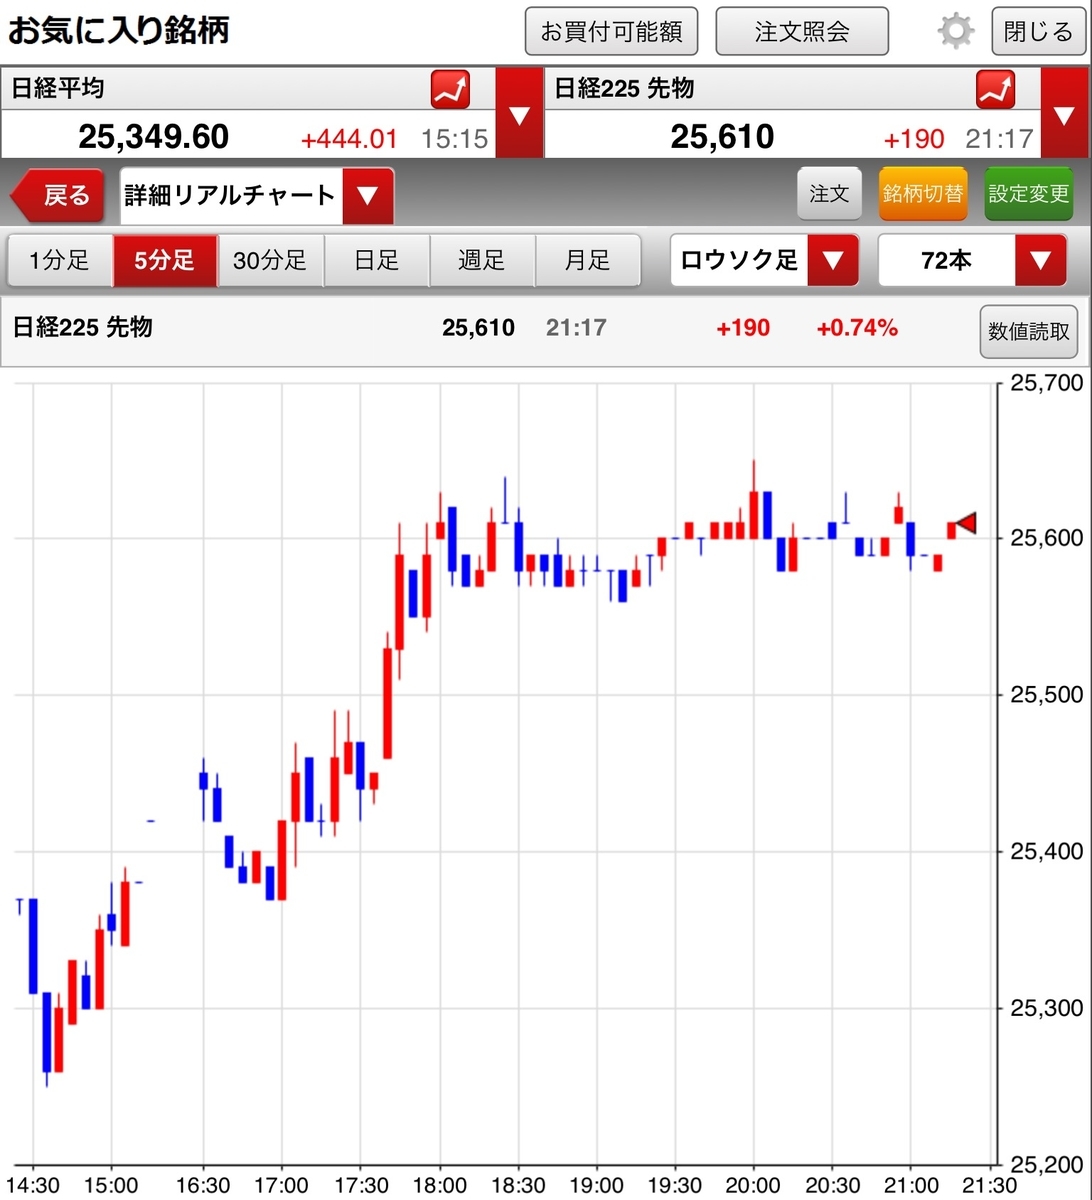Switch to the 日足 daily timeframe
Screen dimensions: 1092x1200
coord(377,261)
